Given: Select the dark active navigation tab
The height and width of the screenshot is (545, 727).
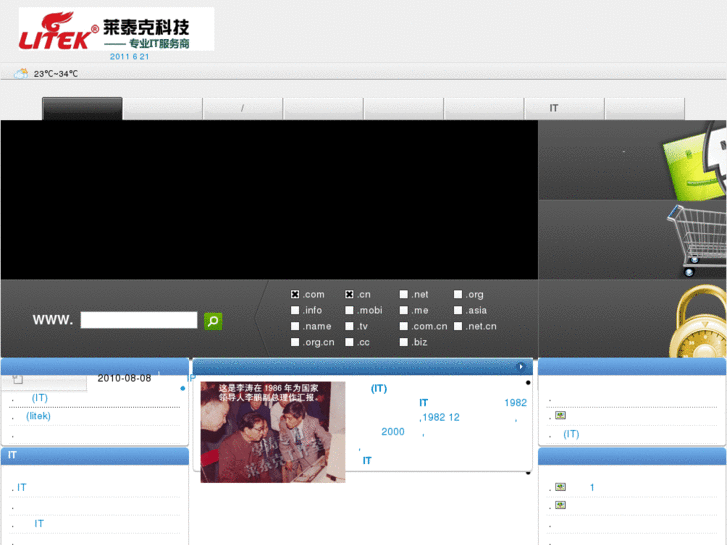Looking at the screenshot, I should click(82, 109).
